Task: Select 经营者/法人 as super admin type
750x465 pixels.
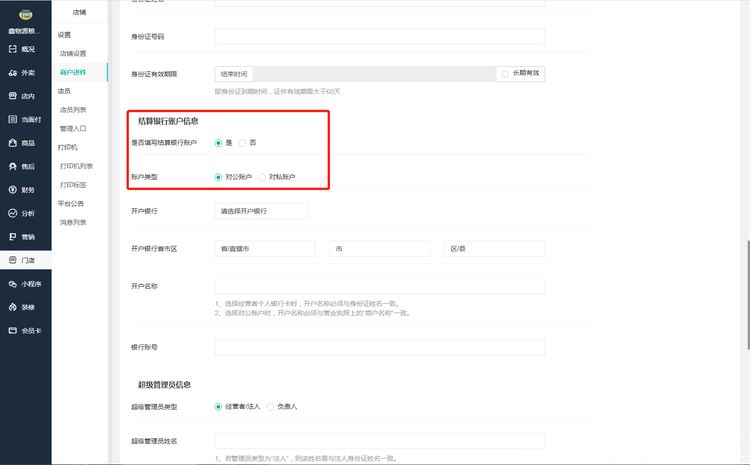Action: tap(218, 407)
